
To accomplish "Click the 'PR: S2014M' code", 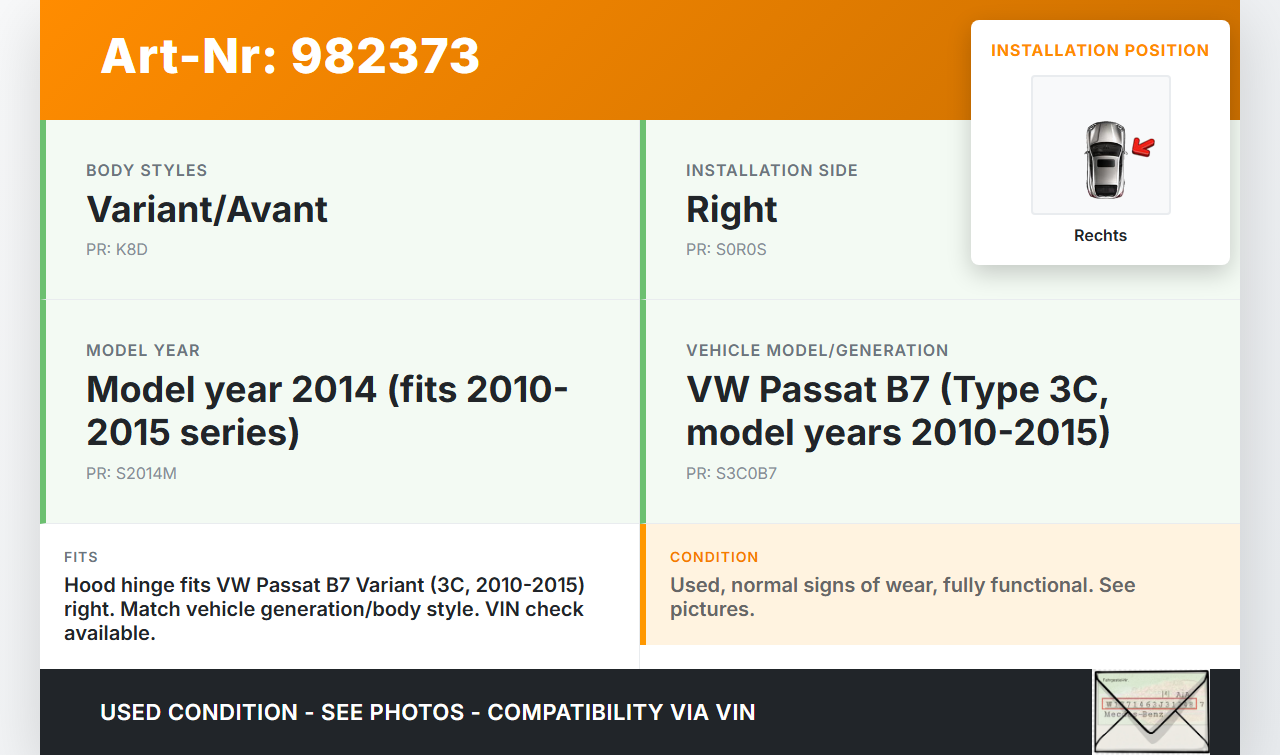I will pos(131,473).
